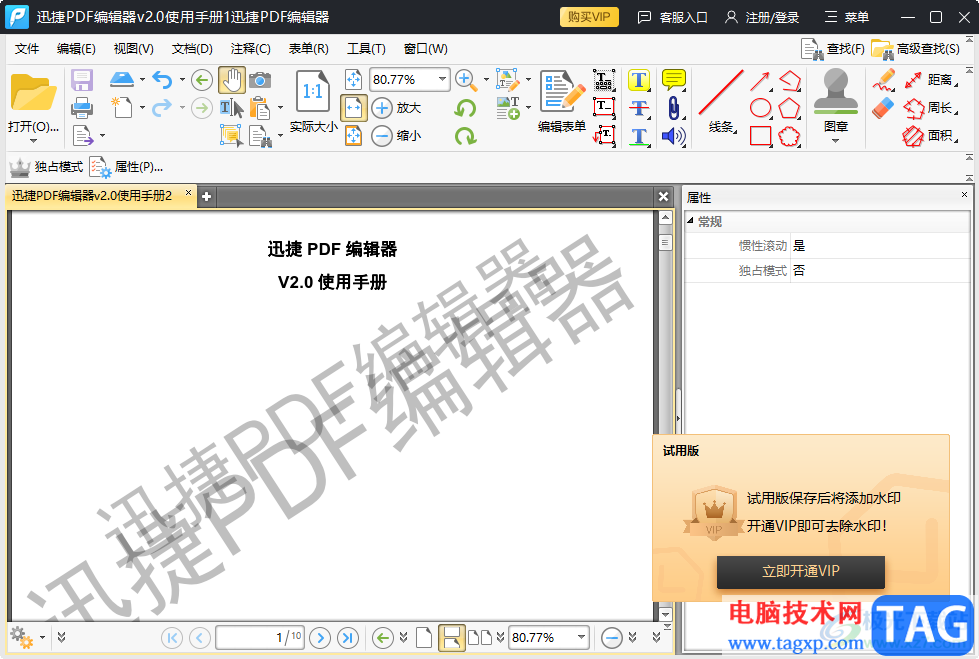Select the arrow drawing tool

pyautogui.click(x=760, y=81)
